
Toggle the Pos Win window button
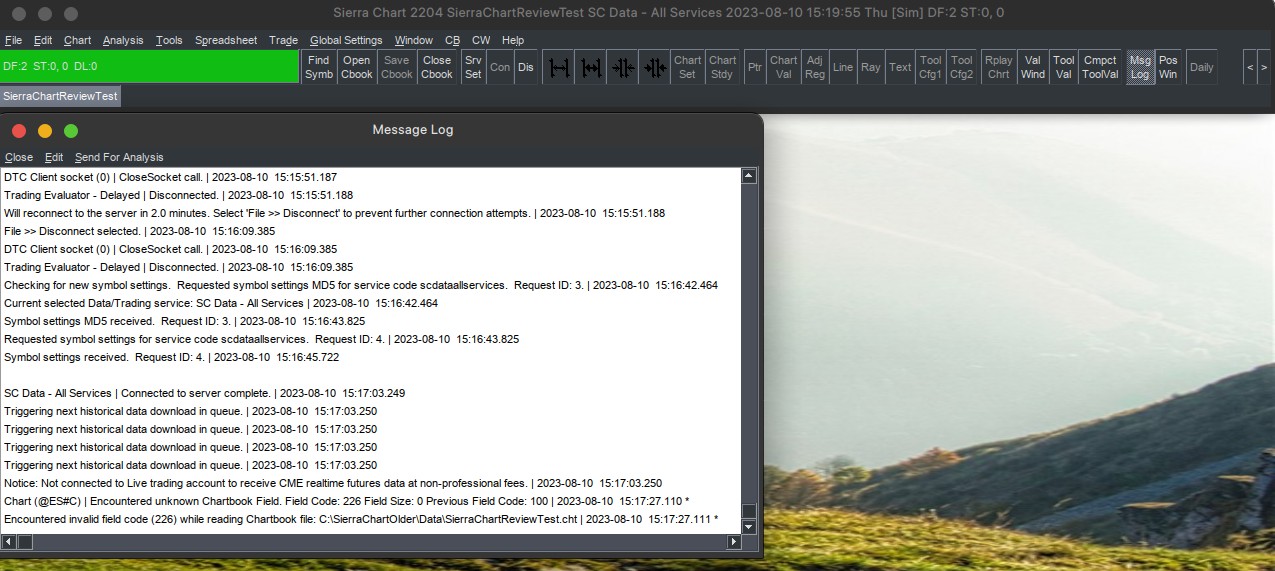coord(1168,67)
